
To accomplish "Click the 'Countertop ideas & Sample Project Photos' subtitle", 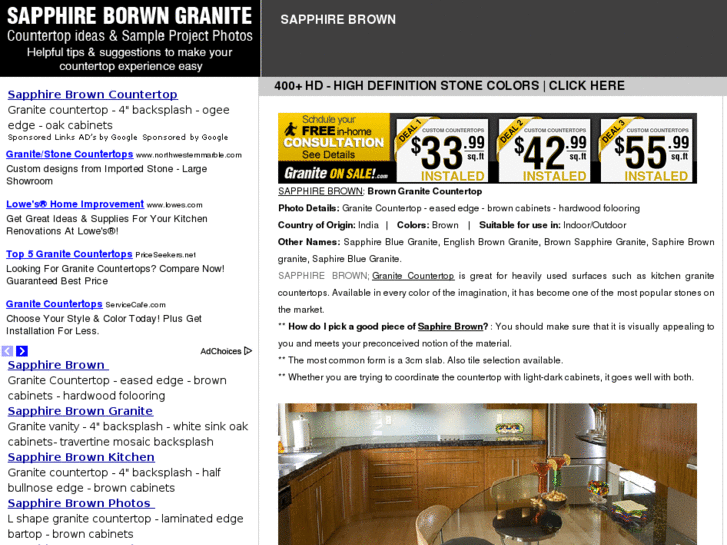I will coord(130,36).
